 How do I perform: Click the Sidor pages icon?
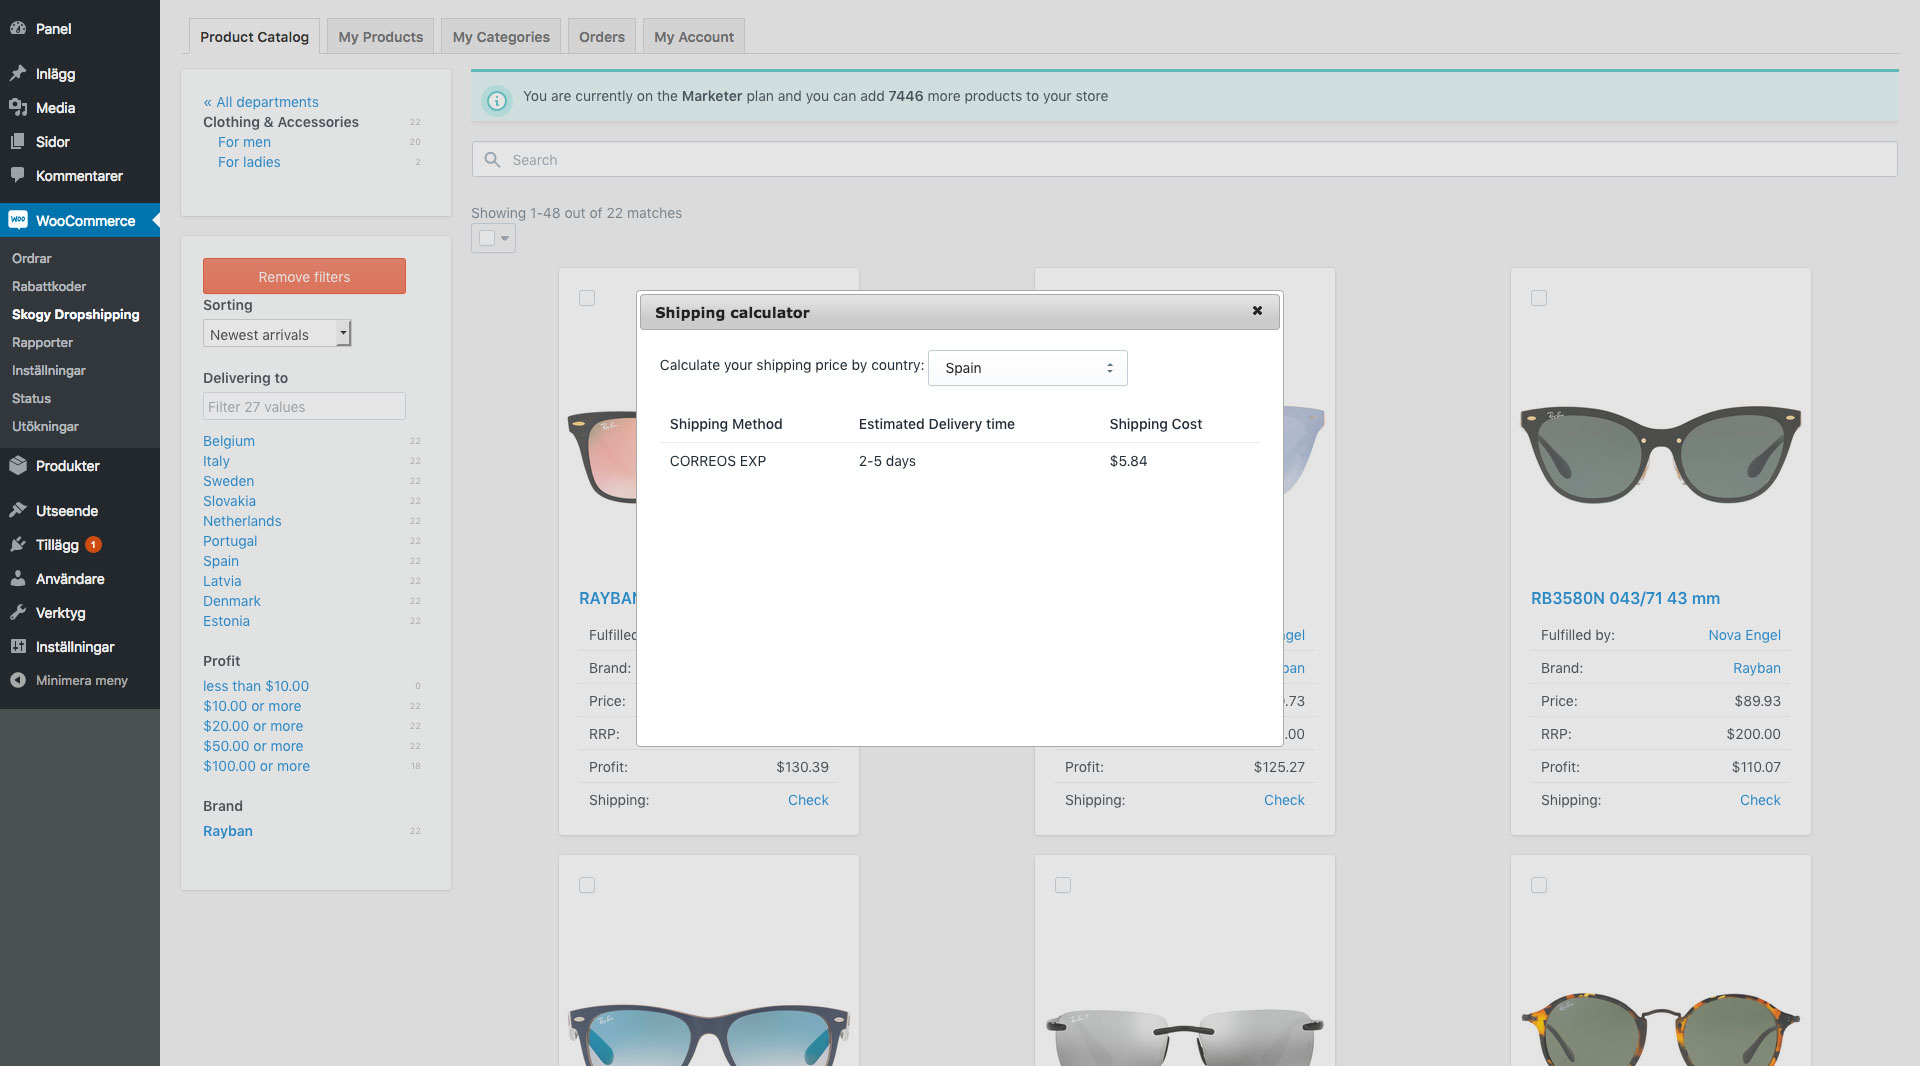[18, 141]
